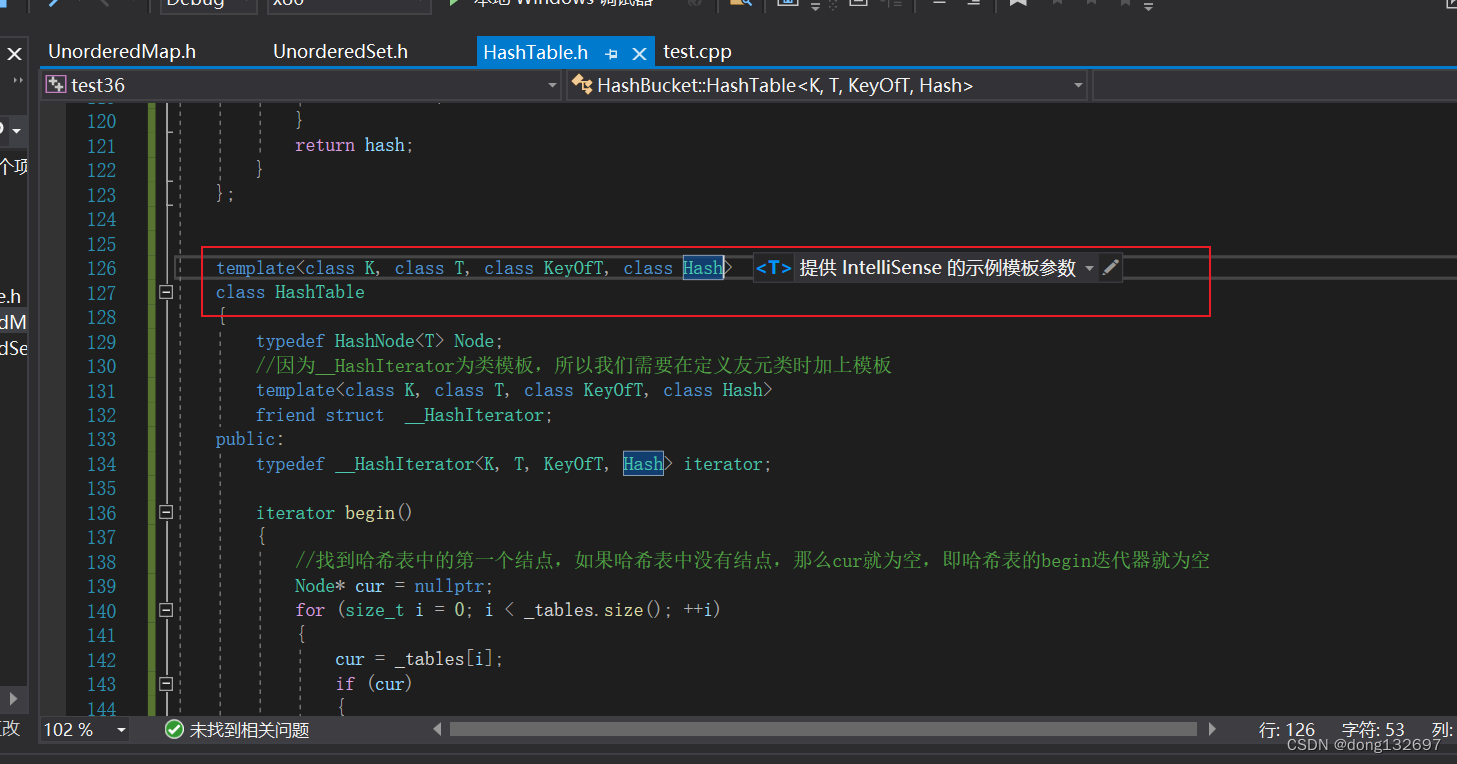Close the left side panel
Image resolution: width=1457 pixels, height=764 pixels.
pos(14,54)
